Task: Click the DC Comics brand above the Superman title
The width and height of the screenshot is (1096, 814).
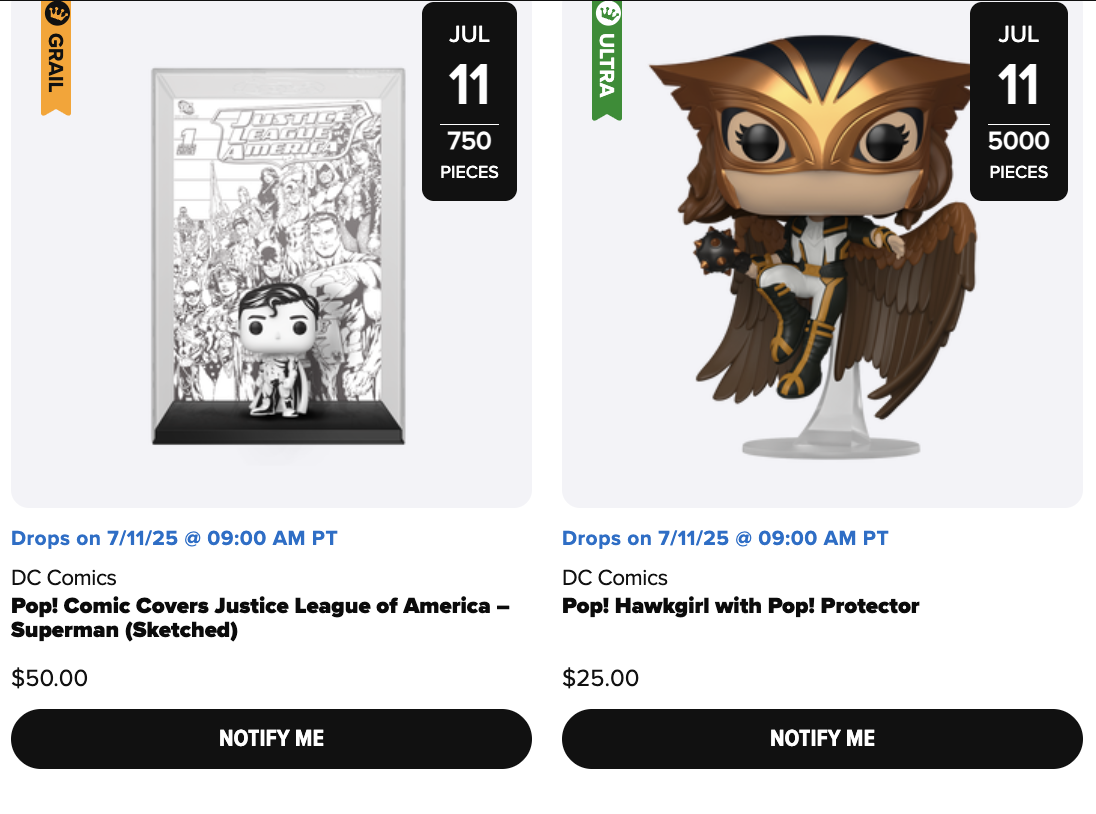Action: 64,578
